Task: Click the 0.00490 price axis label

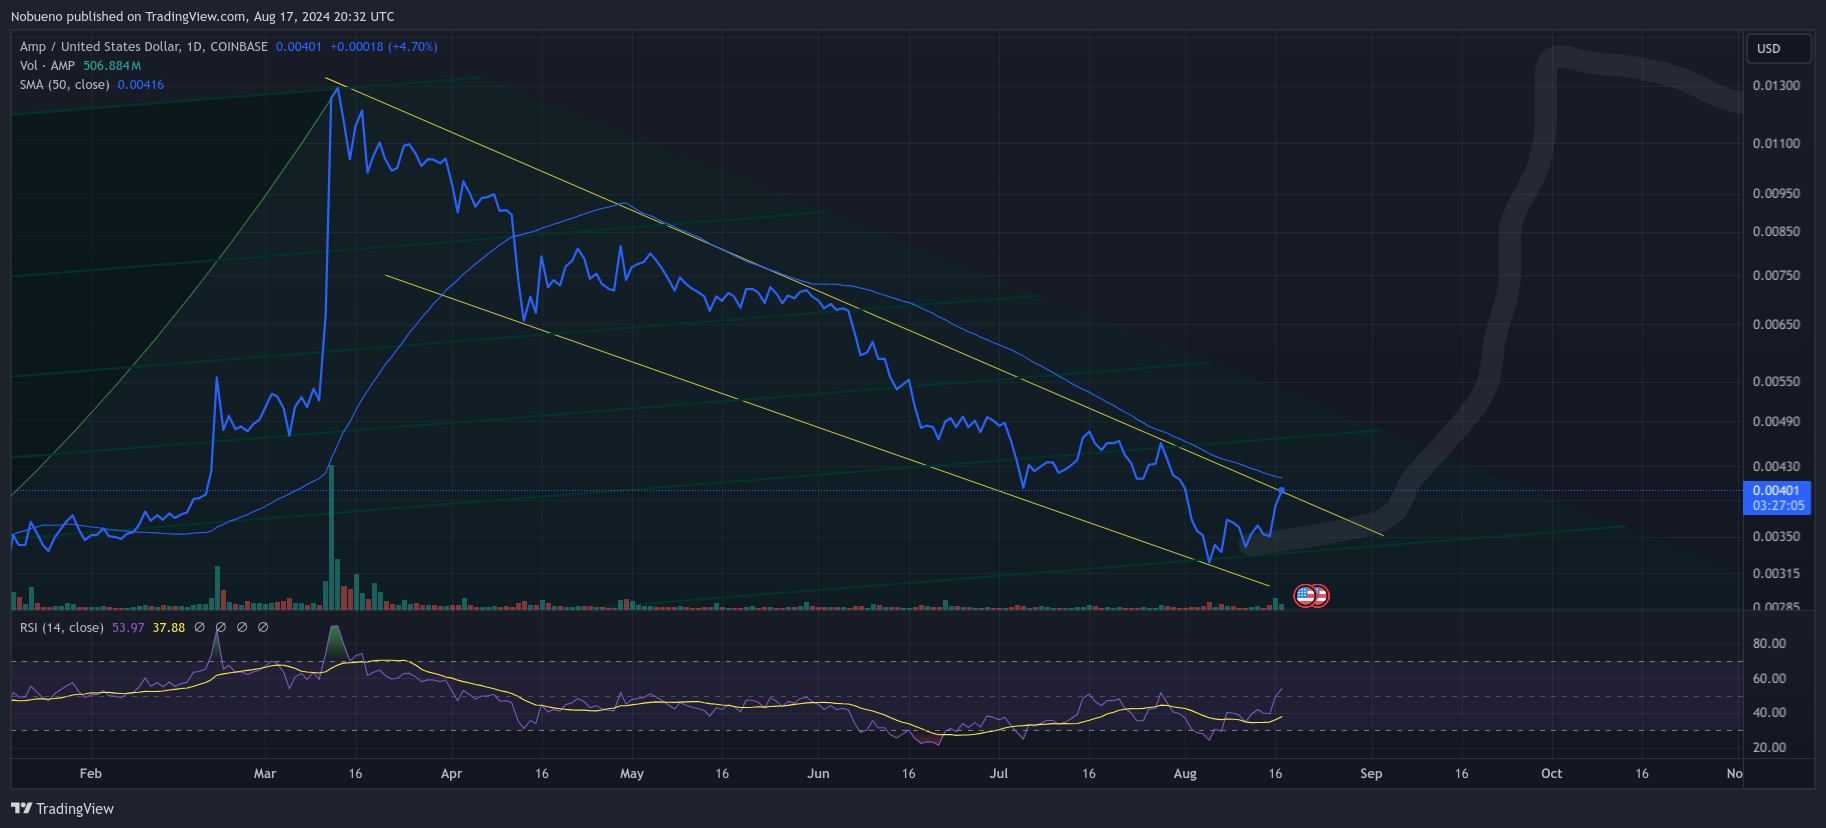Action: coord(1776,421)
